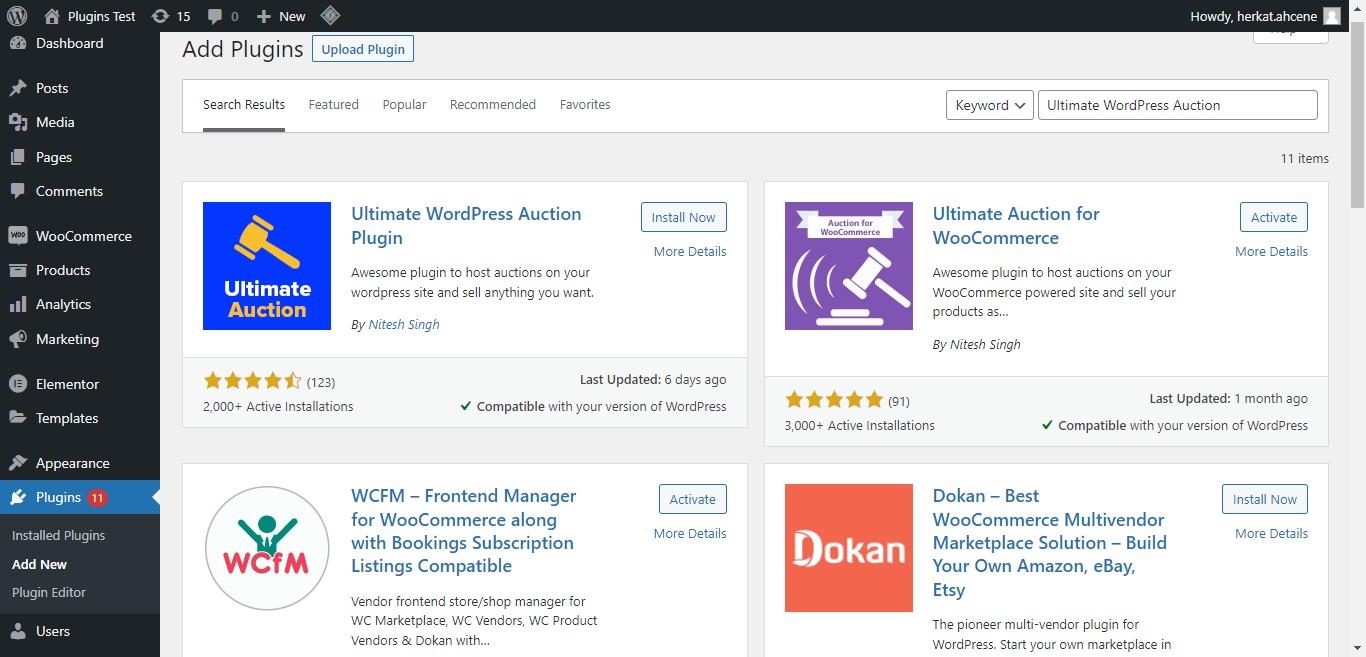The image size is (1366, 657).
Task: Go to Analytics in the sidebar
Action: pyautogui.click(x=63, y=304)
